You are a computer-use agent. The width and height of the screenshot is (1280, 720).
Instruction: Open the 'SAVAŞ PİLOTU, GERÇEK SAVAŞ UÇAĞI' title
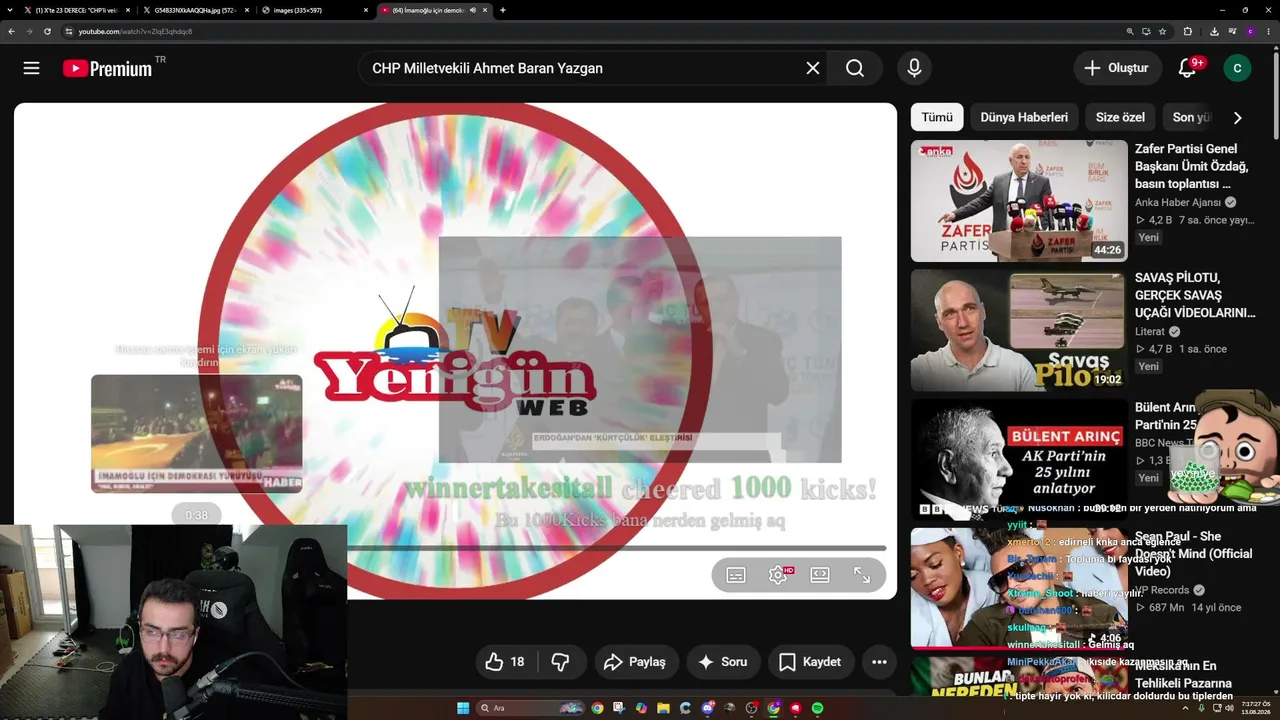pyautogui.click(x=1195, y=295)
